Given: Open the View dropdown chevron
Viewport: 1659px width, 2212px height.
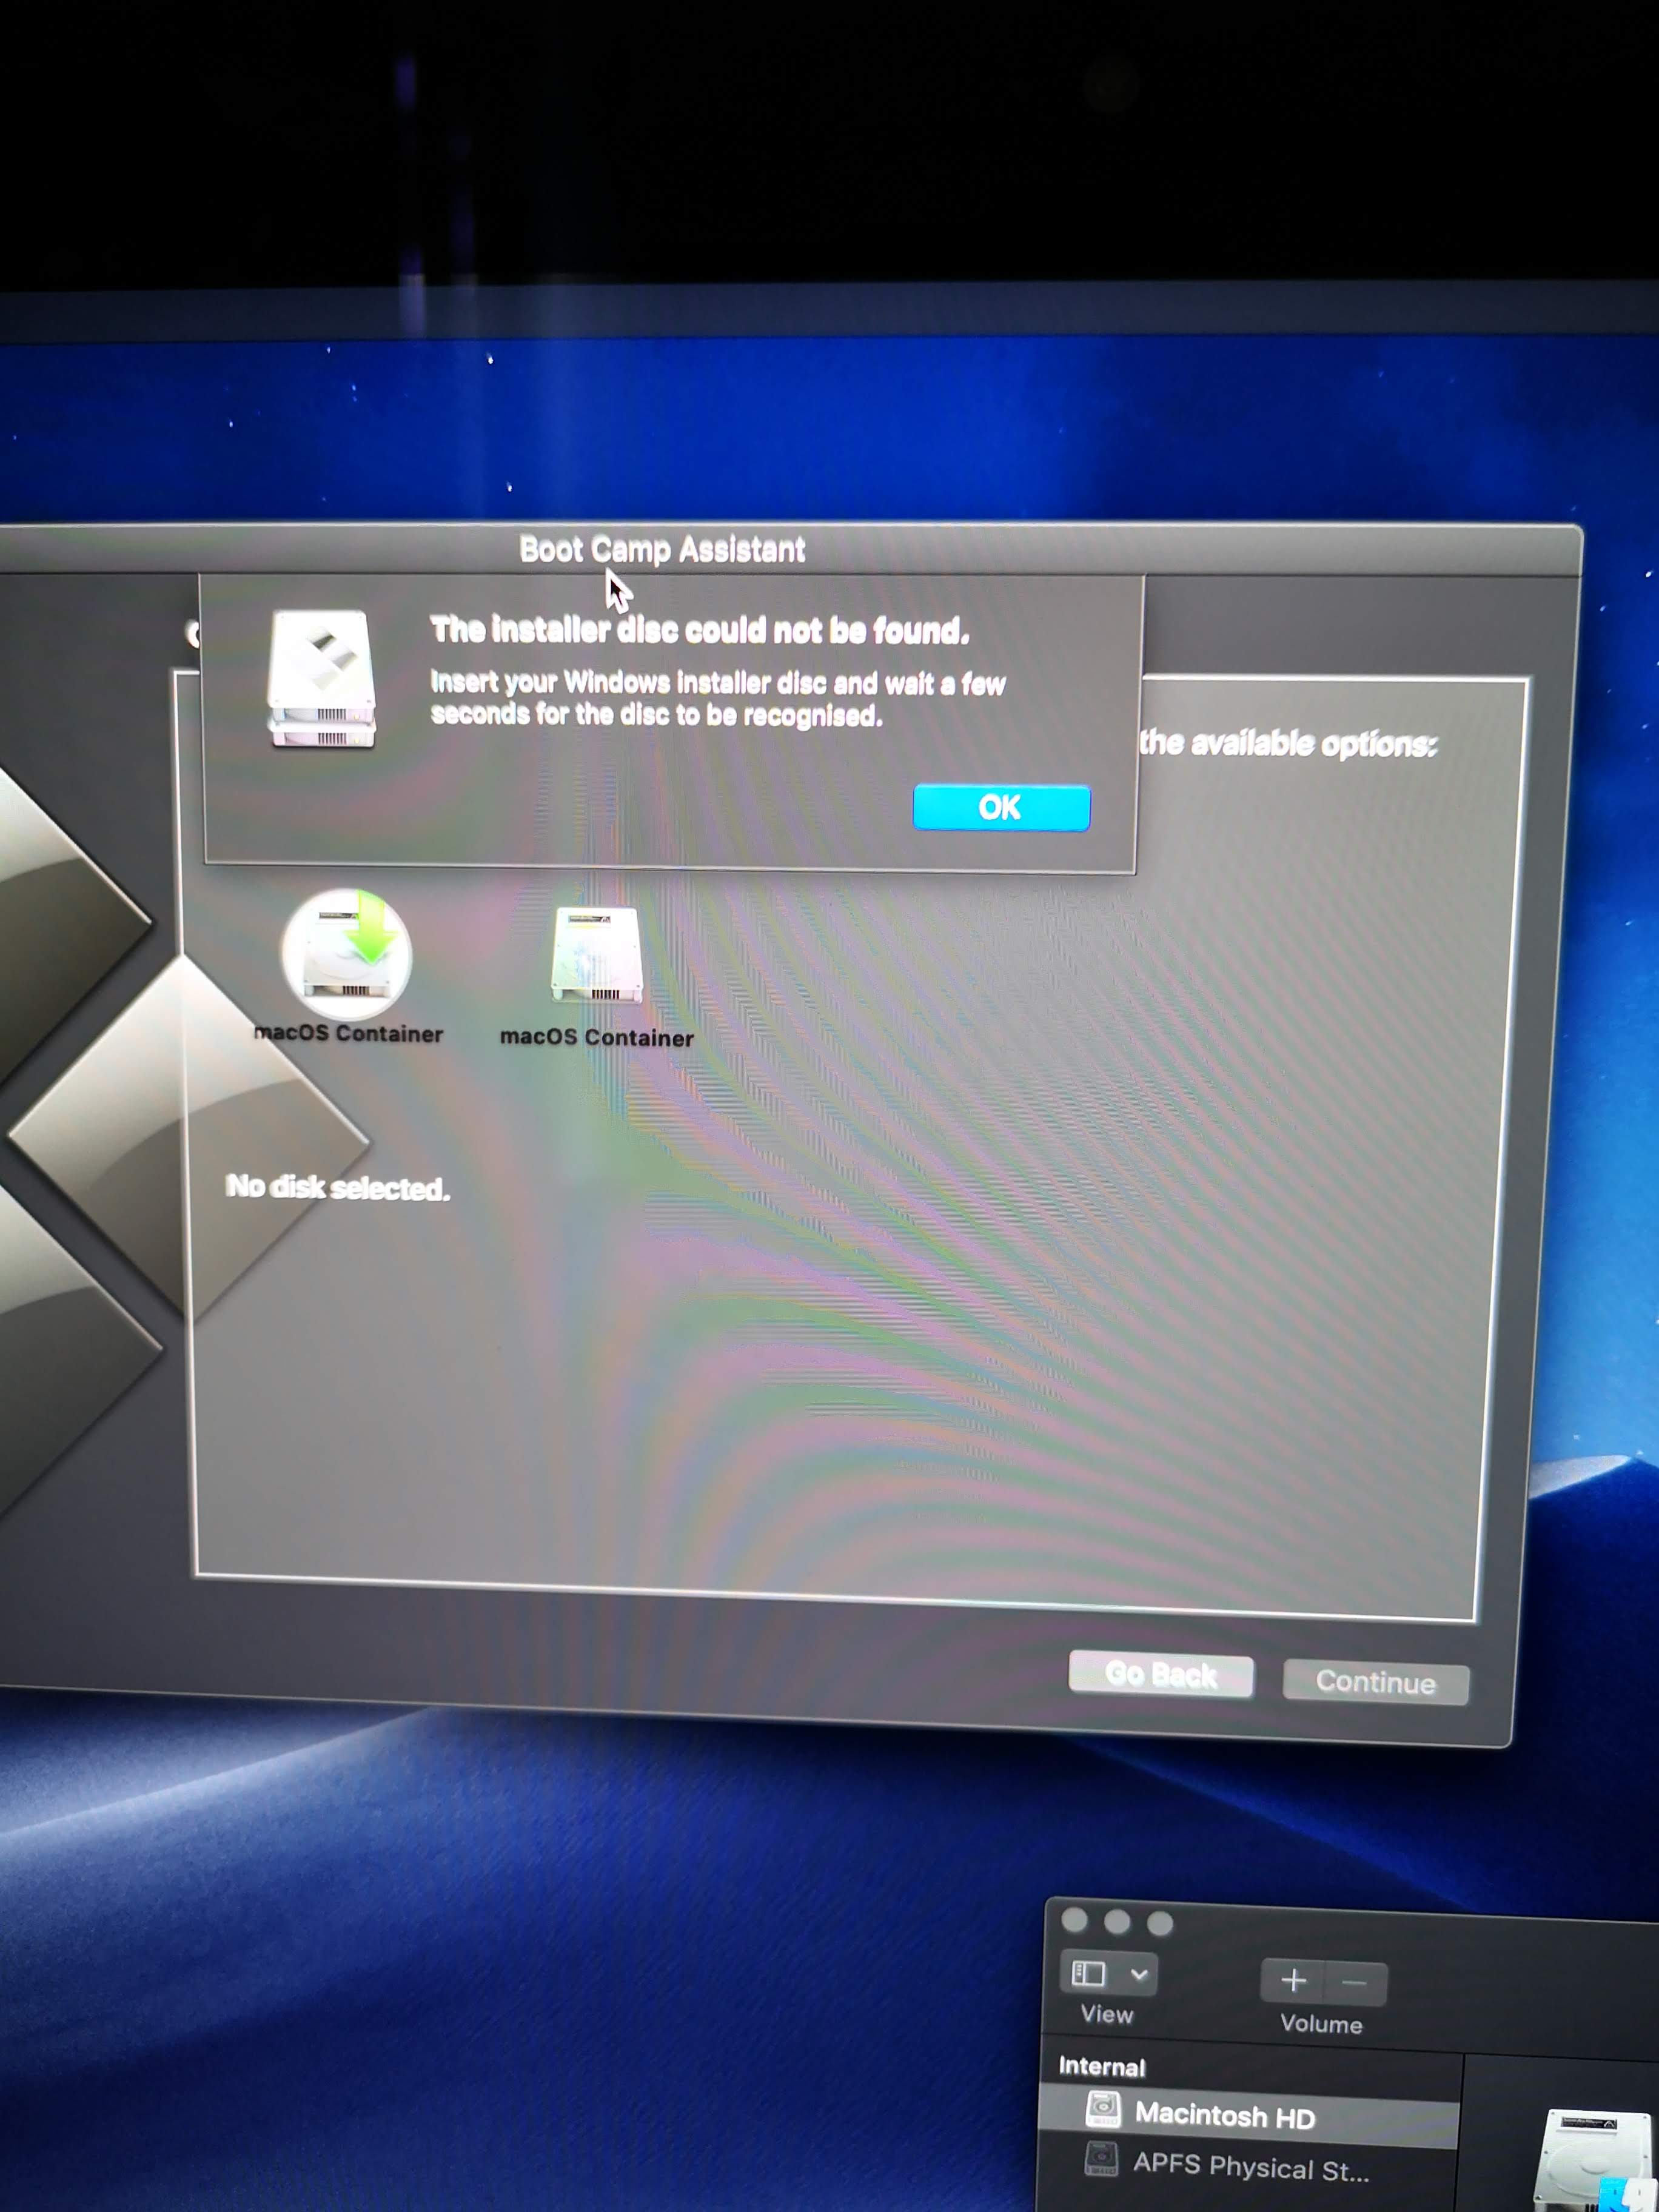Looking at the screenshot, I should tap(1139, 1974).
